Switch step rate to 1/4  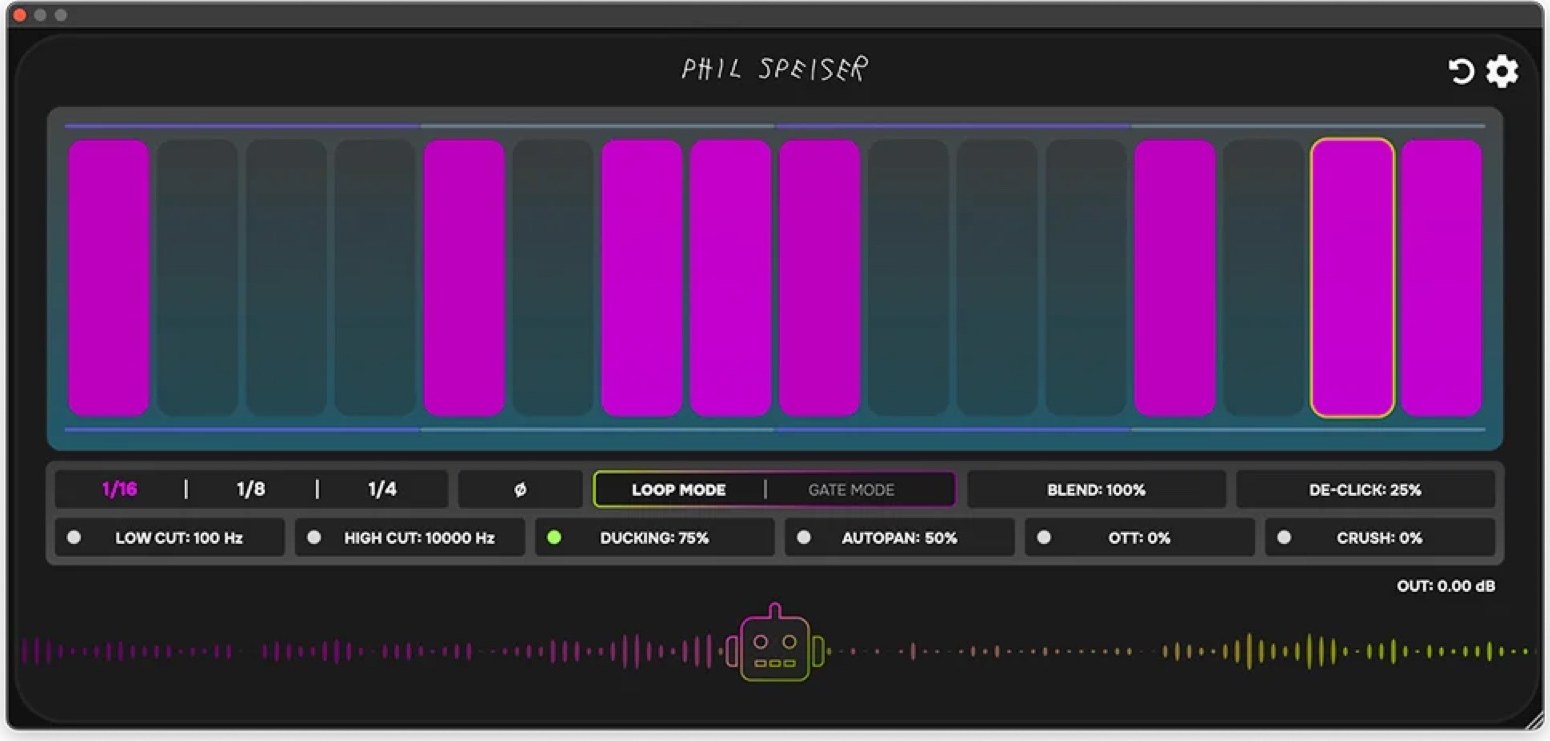382,490
